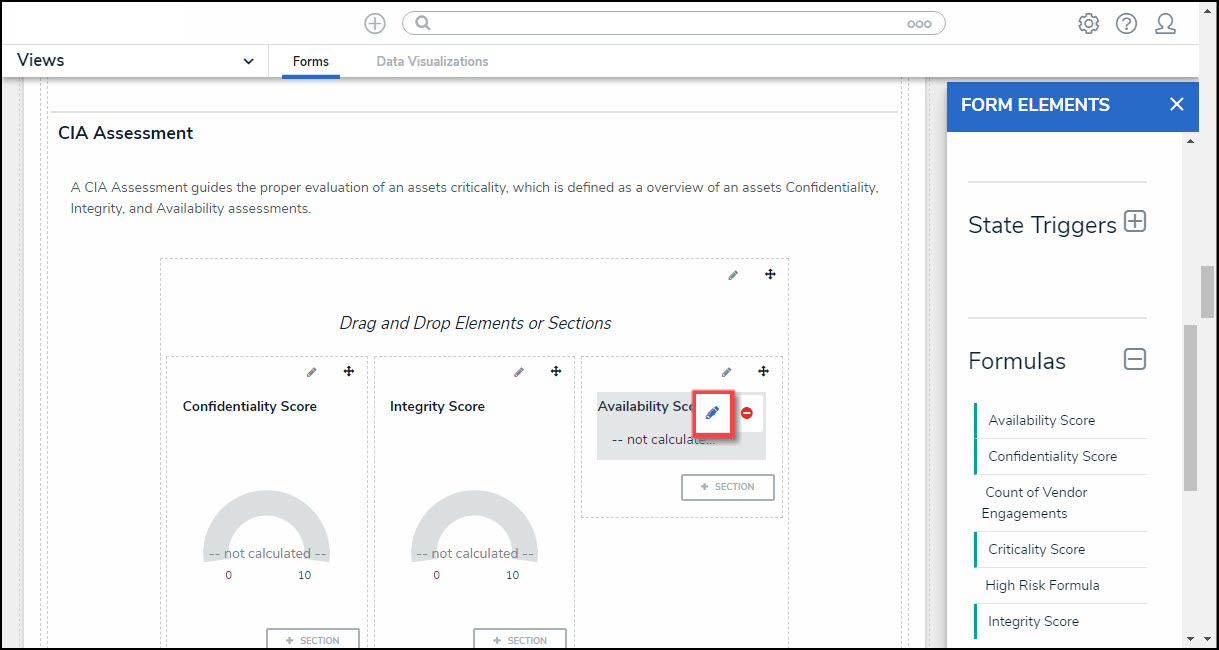
Task: Switch to the Data Visualizations tab
Action: click(432, 62)
